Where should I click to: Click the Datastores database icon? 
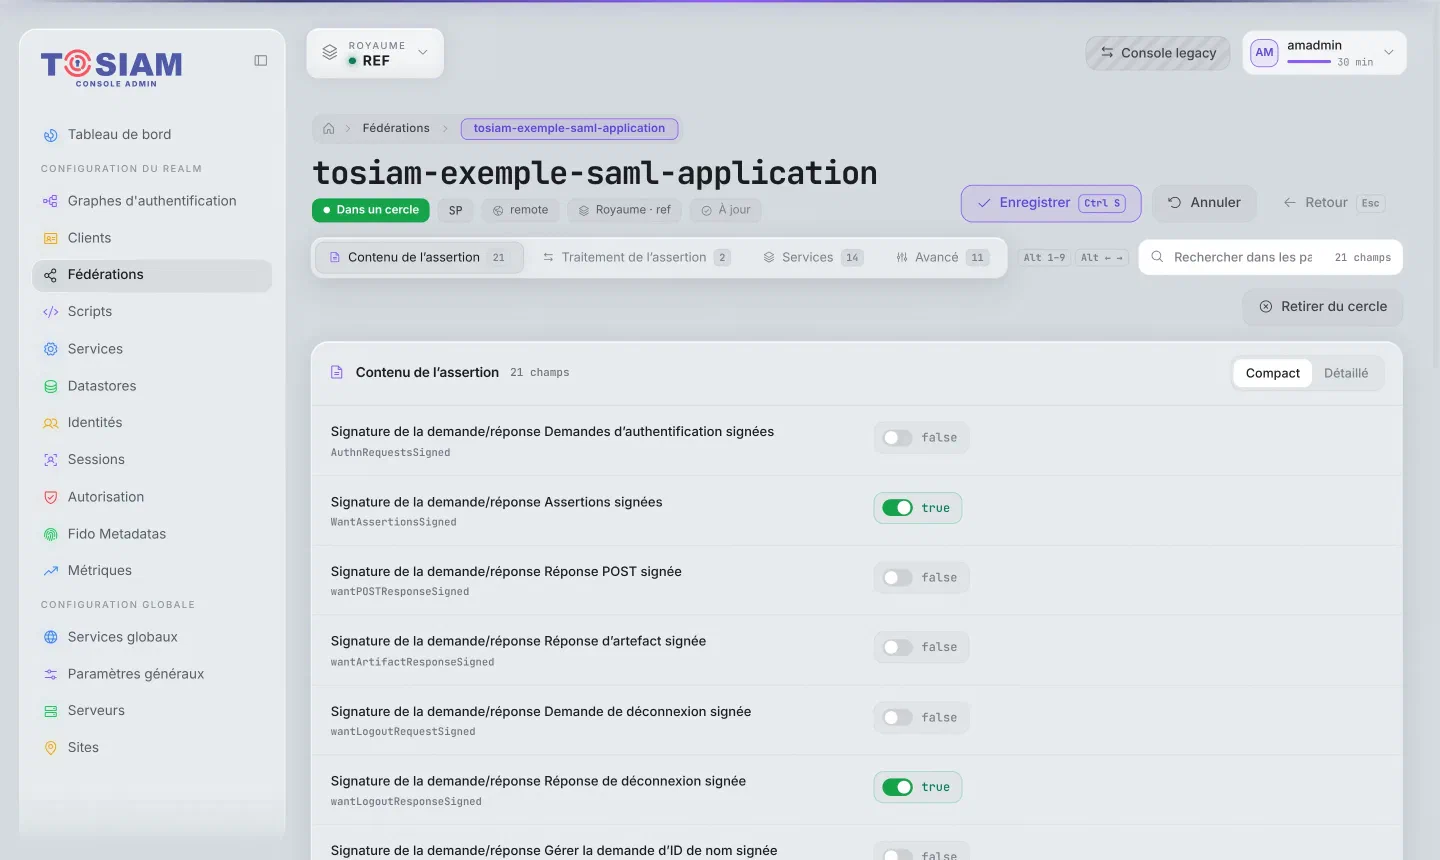pos(50,386)
